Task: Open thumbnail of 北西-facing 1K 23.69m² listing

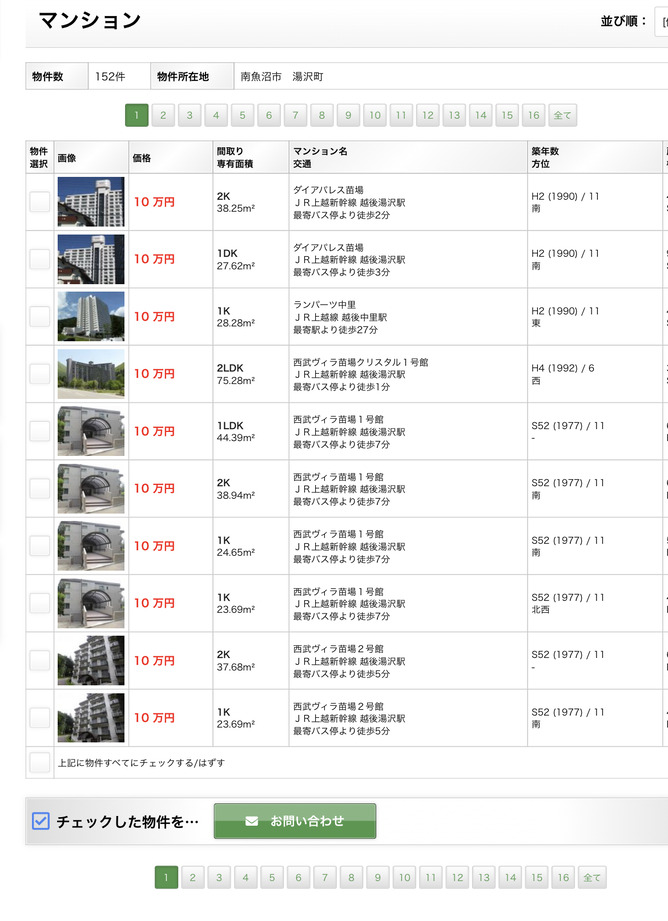Action: (x=91, y=603)
